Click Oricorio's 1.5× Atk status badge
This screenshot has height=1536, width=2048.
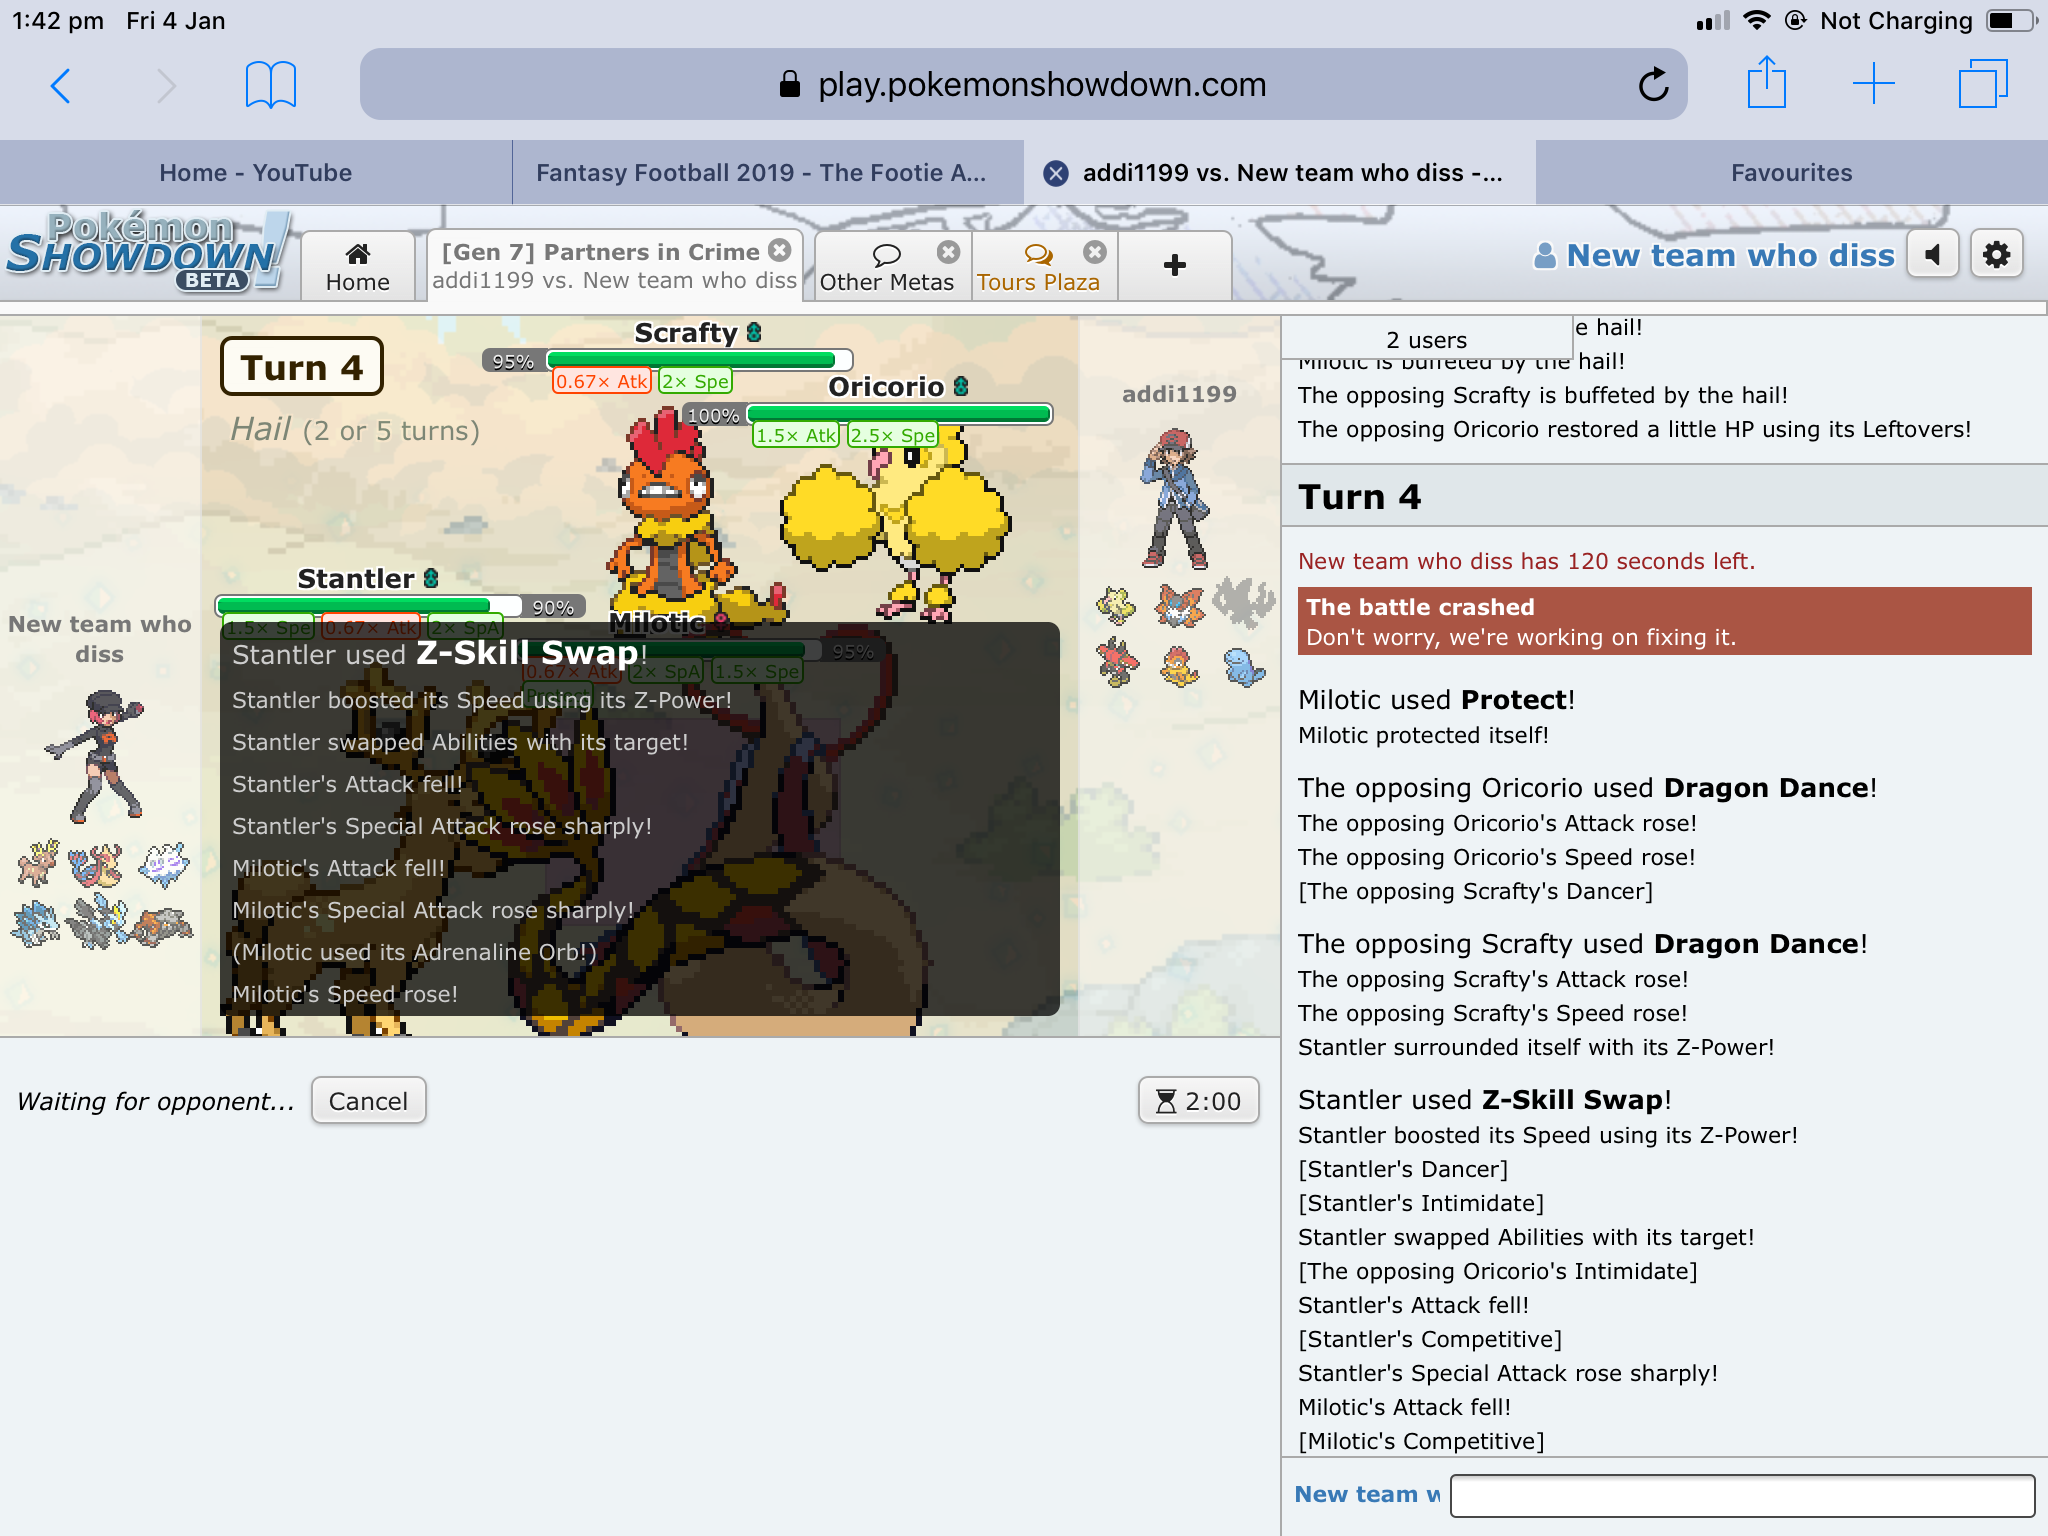click(796, 435)
